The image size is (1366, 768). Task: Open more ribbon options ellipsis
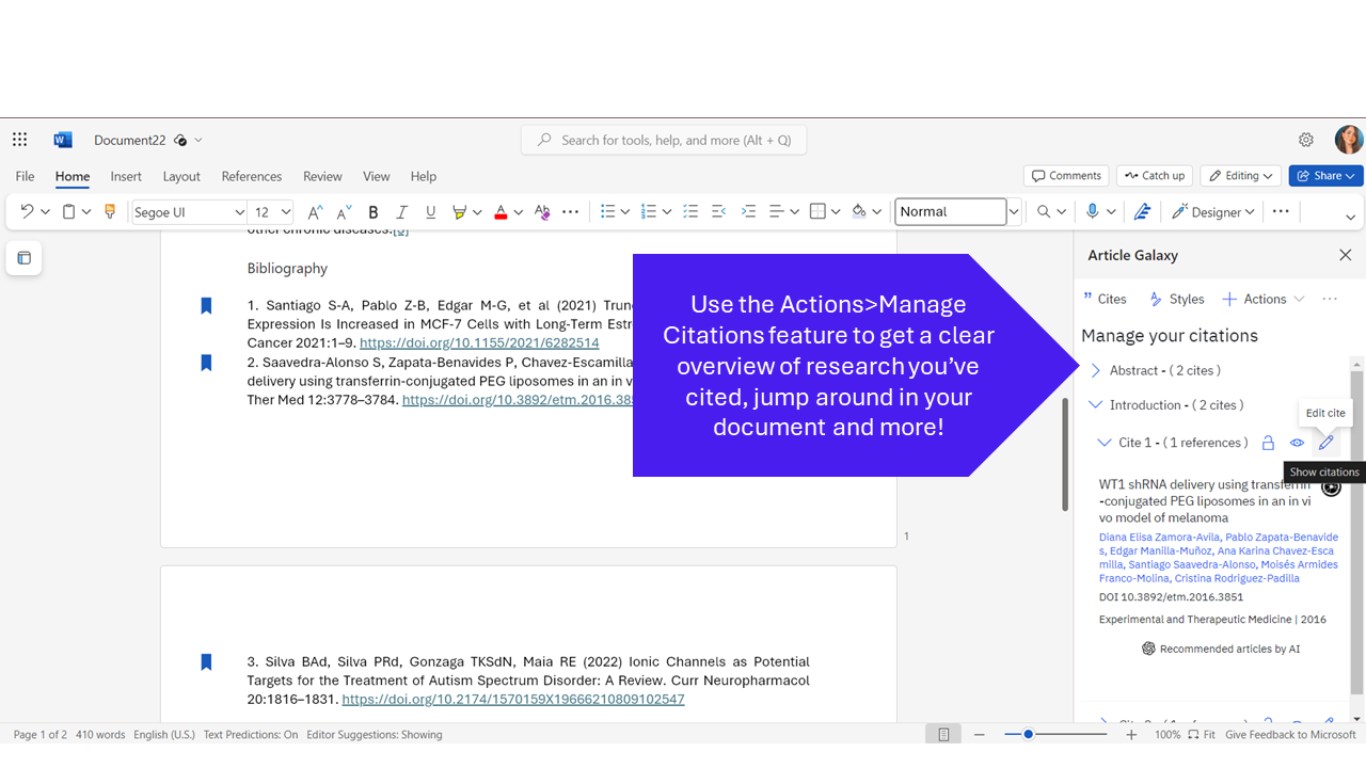(1281, 212)
